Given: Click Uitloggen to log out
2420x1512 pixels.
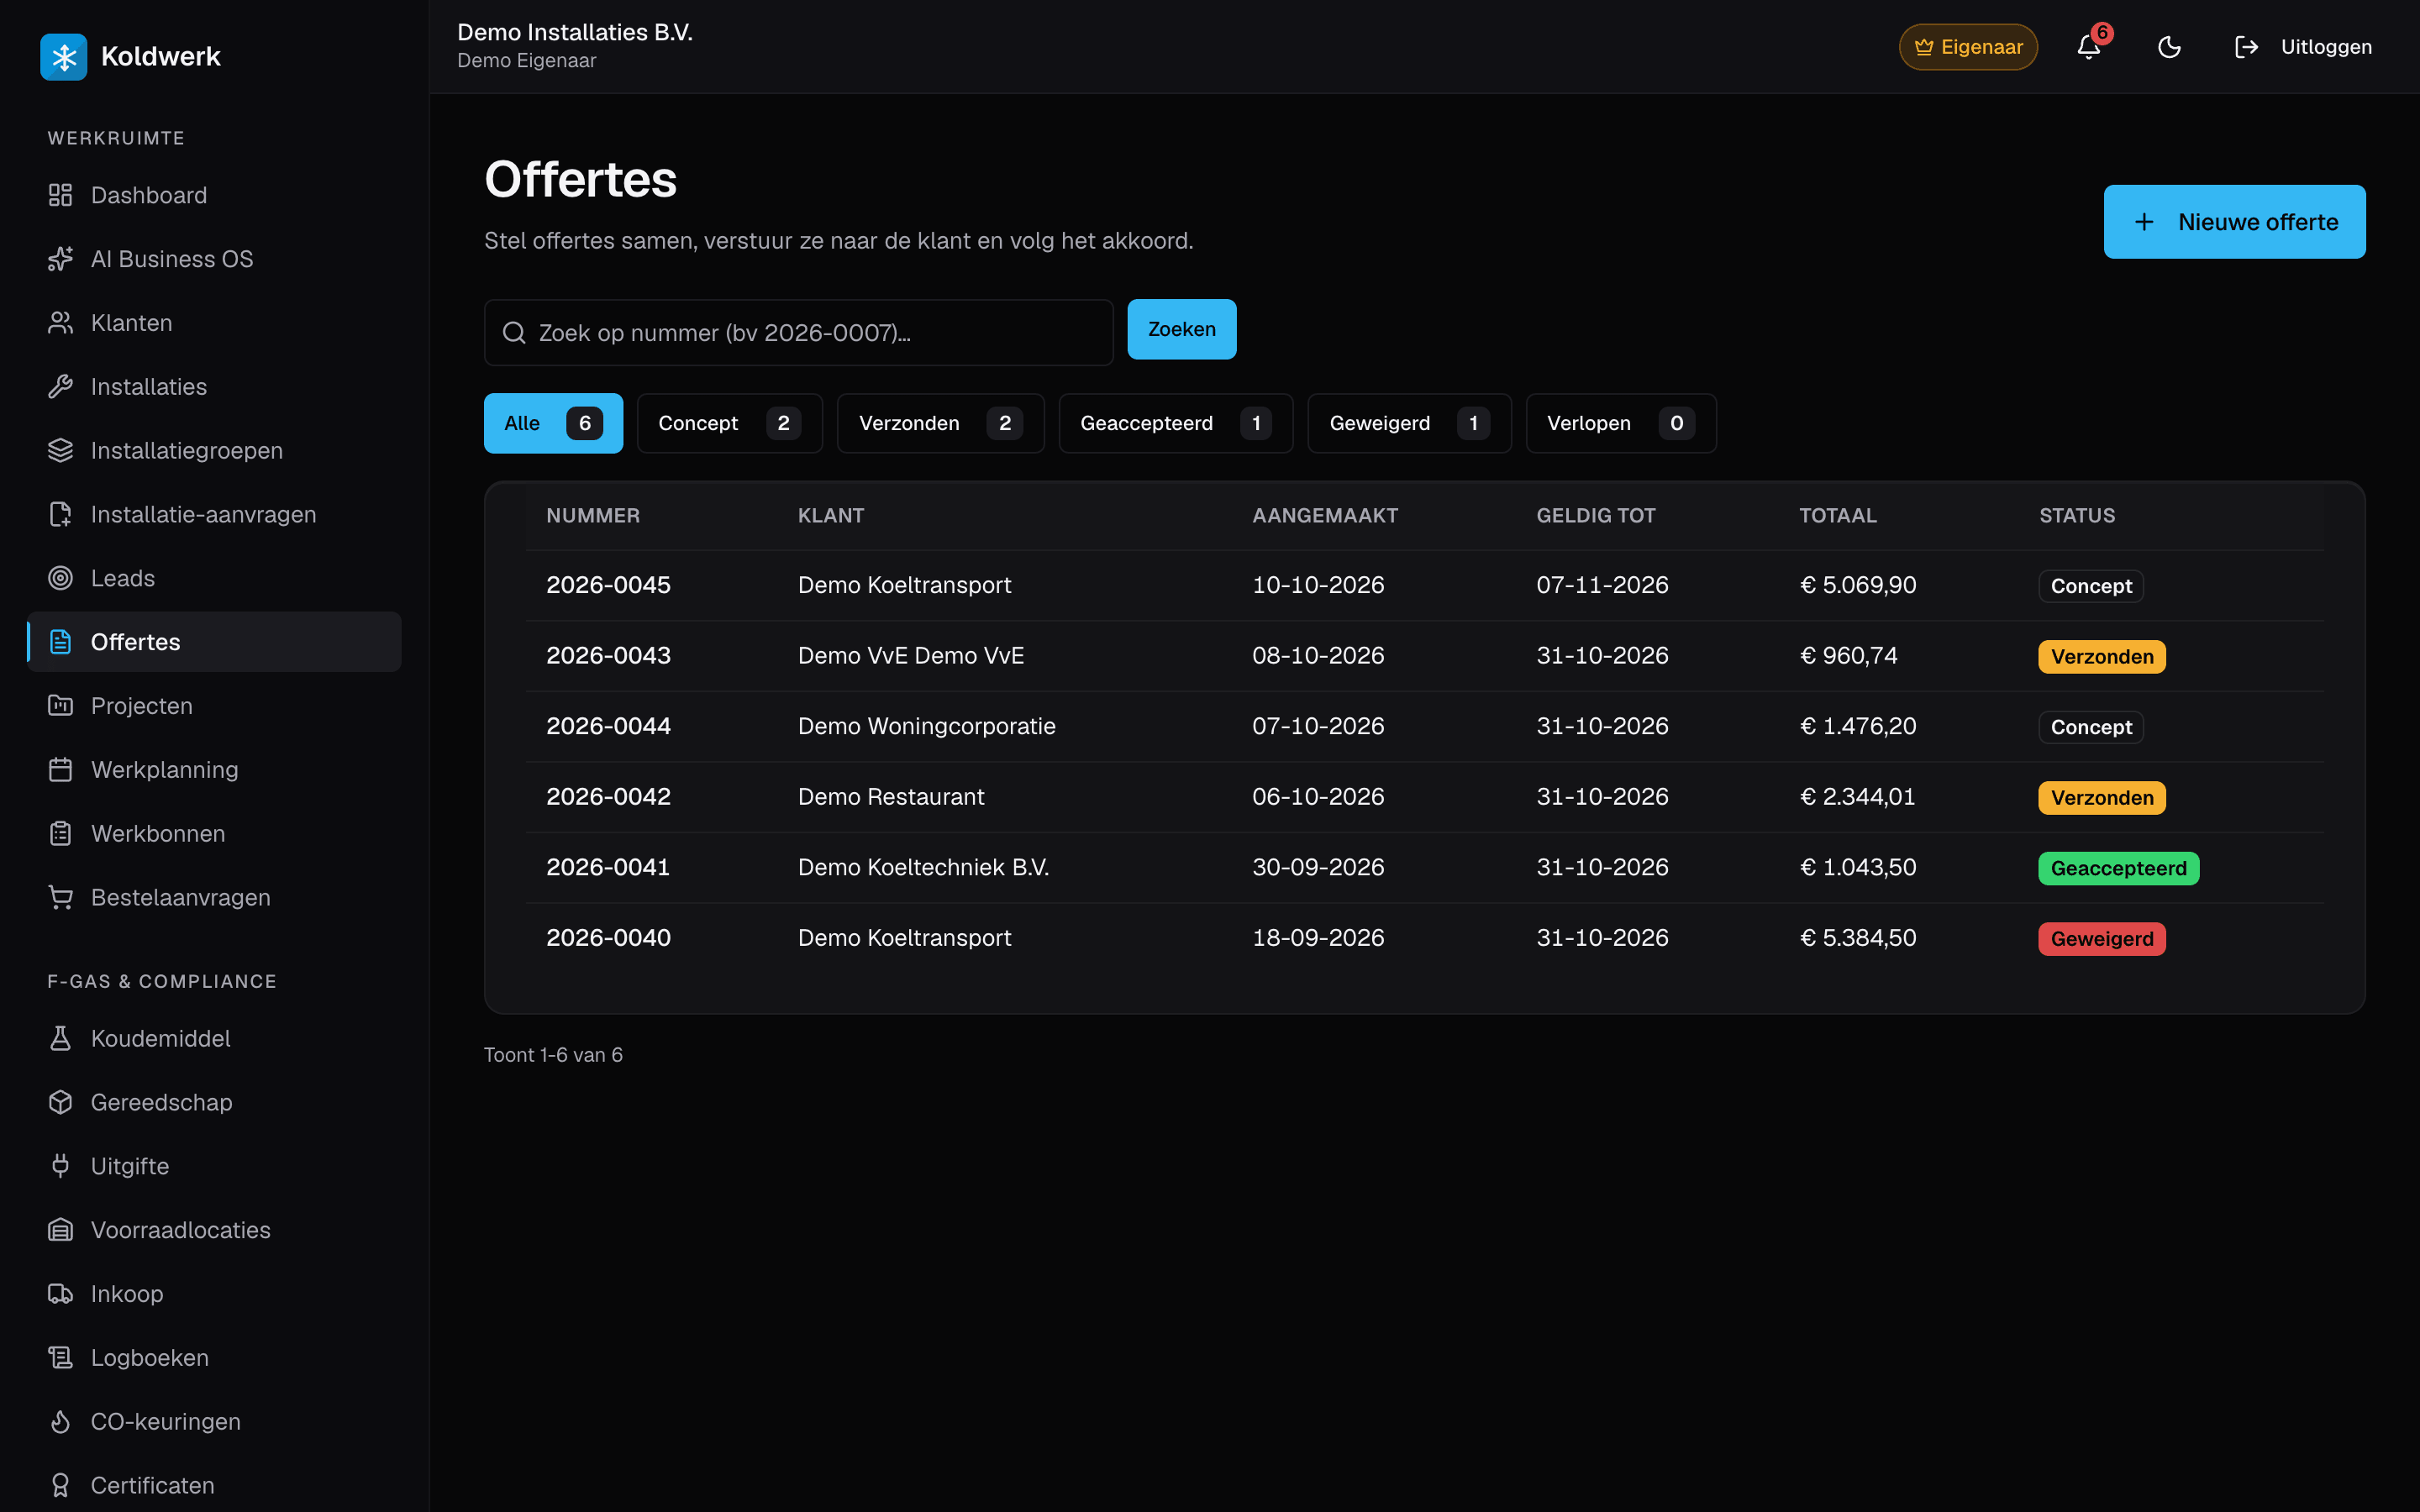Looking at the screenshot, I should pyautogui.click(x=2302, y=47).
